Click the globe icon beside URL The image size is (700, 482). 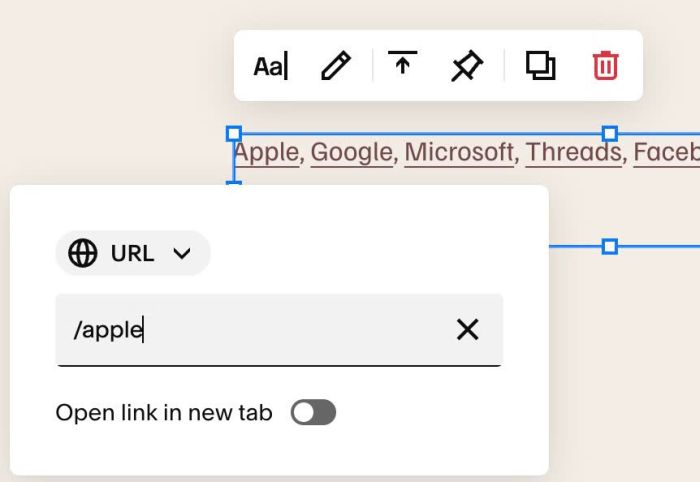coord(83,253)
